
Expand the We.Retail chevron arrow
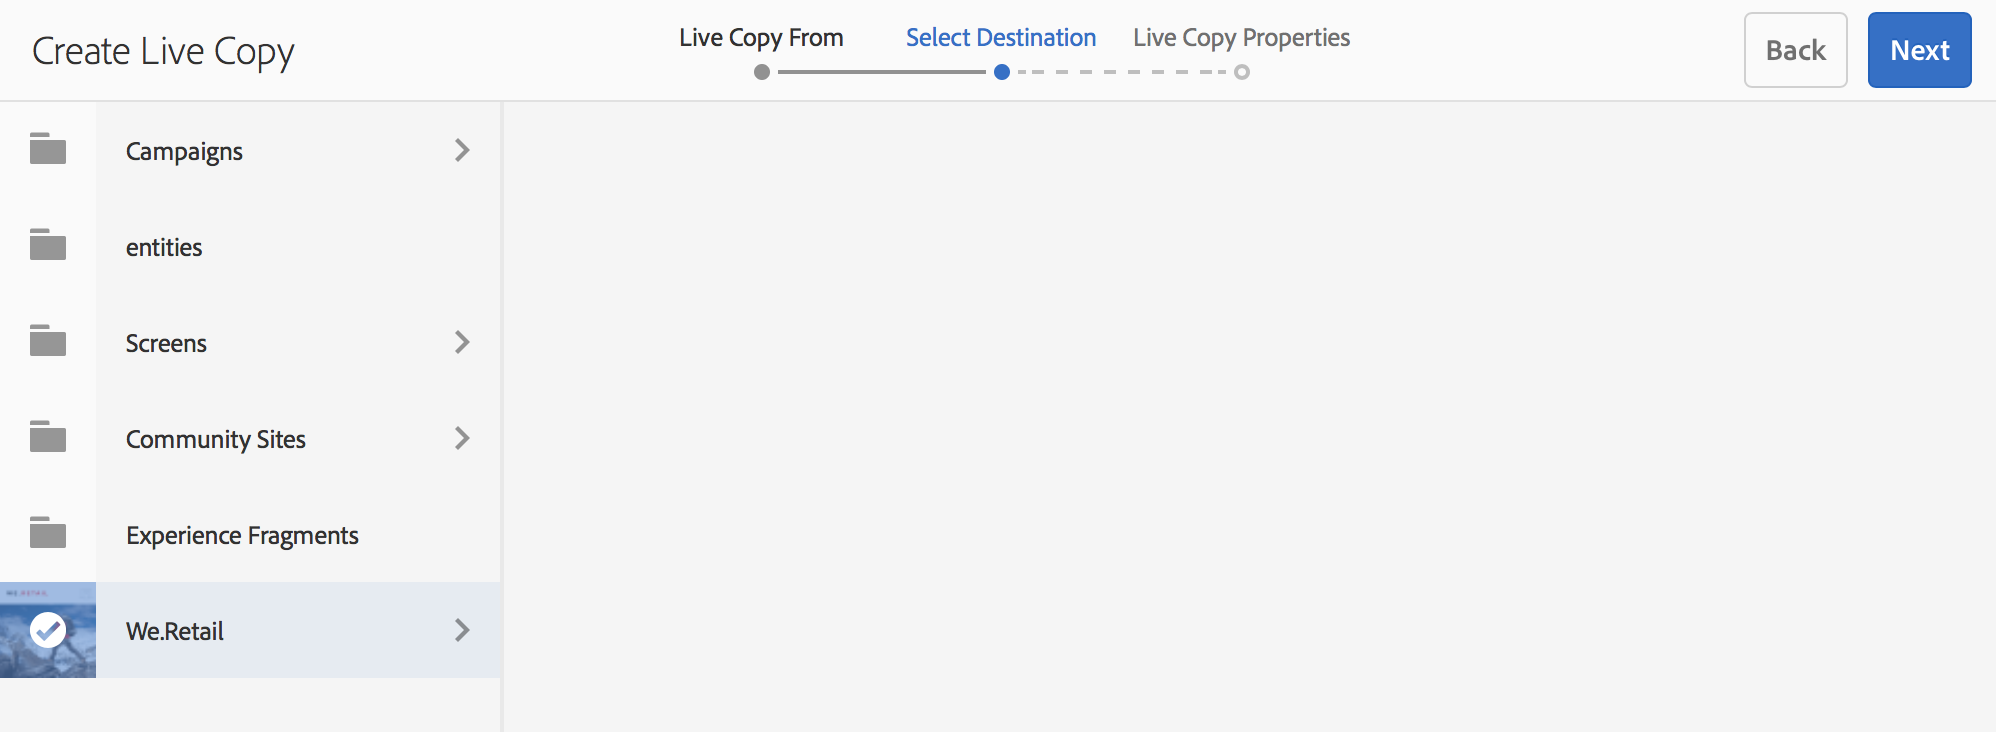[462, 630]
